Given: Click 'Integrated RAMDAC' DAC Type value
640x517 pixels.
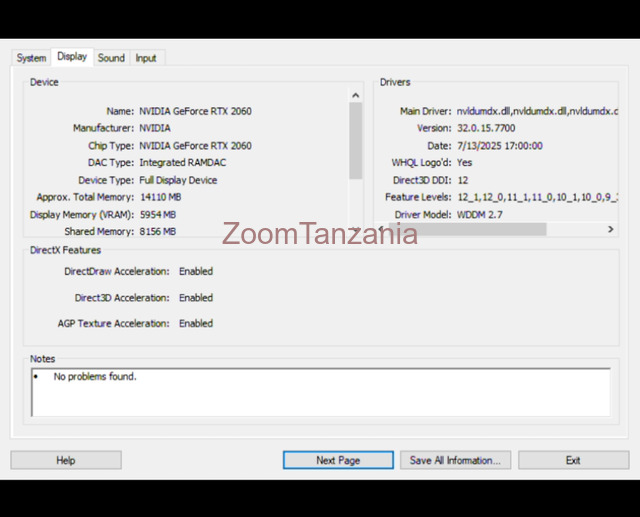Looking at the screenshot, I should coord(183,162).
